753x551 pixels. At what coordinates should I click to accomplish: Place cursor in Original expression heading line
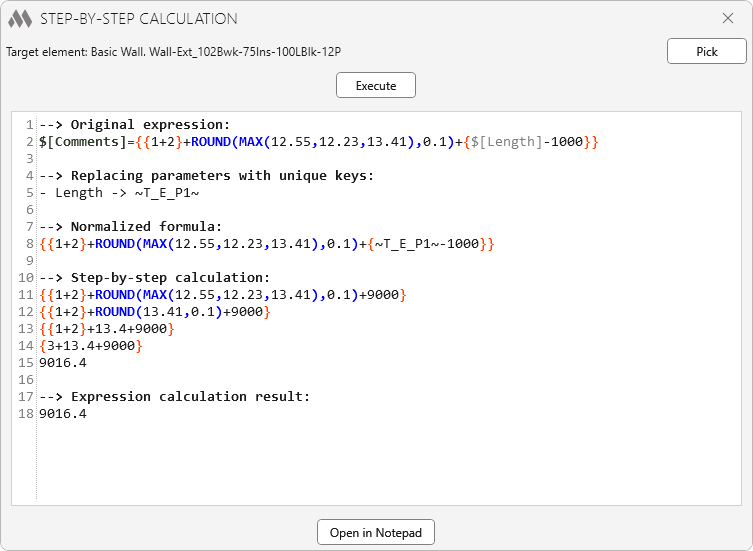[135, 125]
